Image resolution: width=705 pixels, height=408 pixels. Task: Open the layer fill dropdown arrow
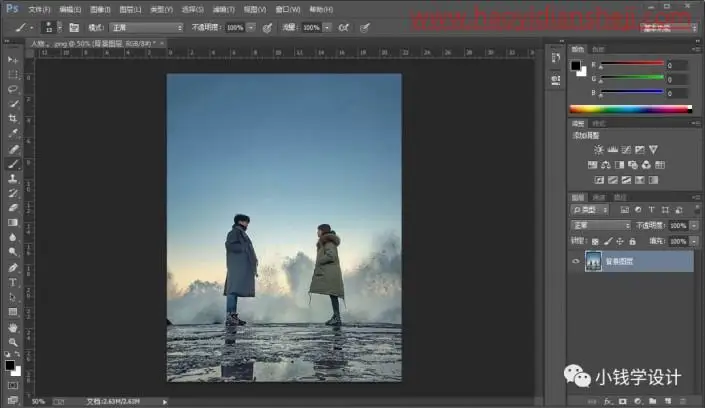(x=694, y=242)
